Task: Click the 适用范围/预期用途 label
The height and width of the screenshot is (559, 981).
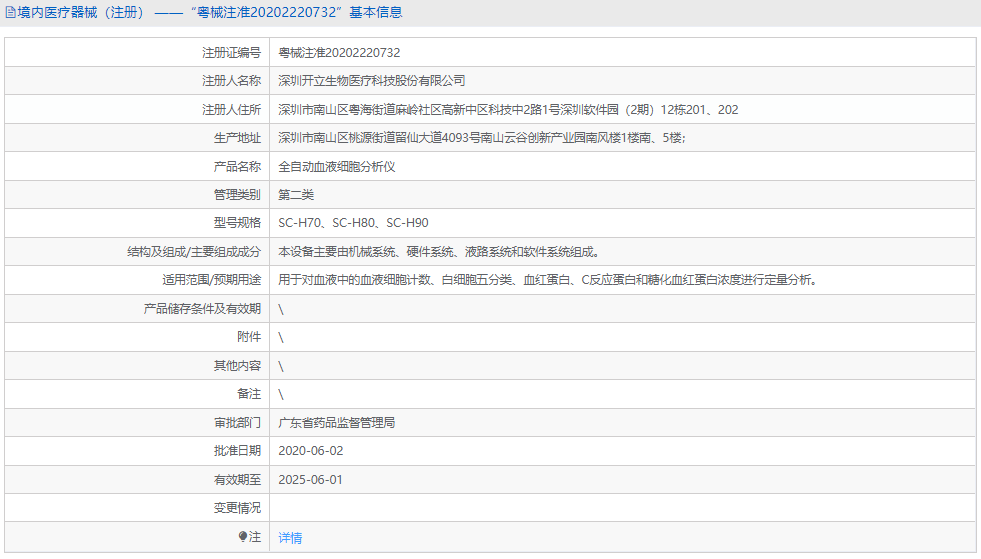Action: [211, 280]
